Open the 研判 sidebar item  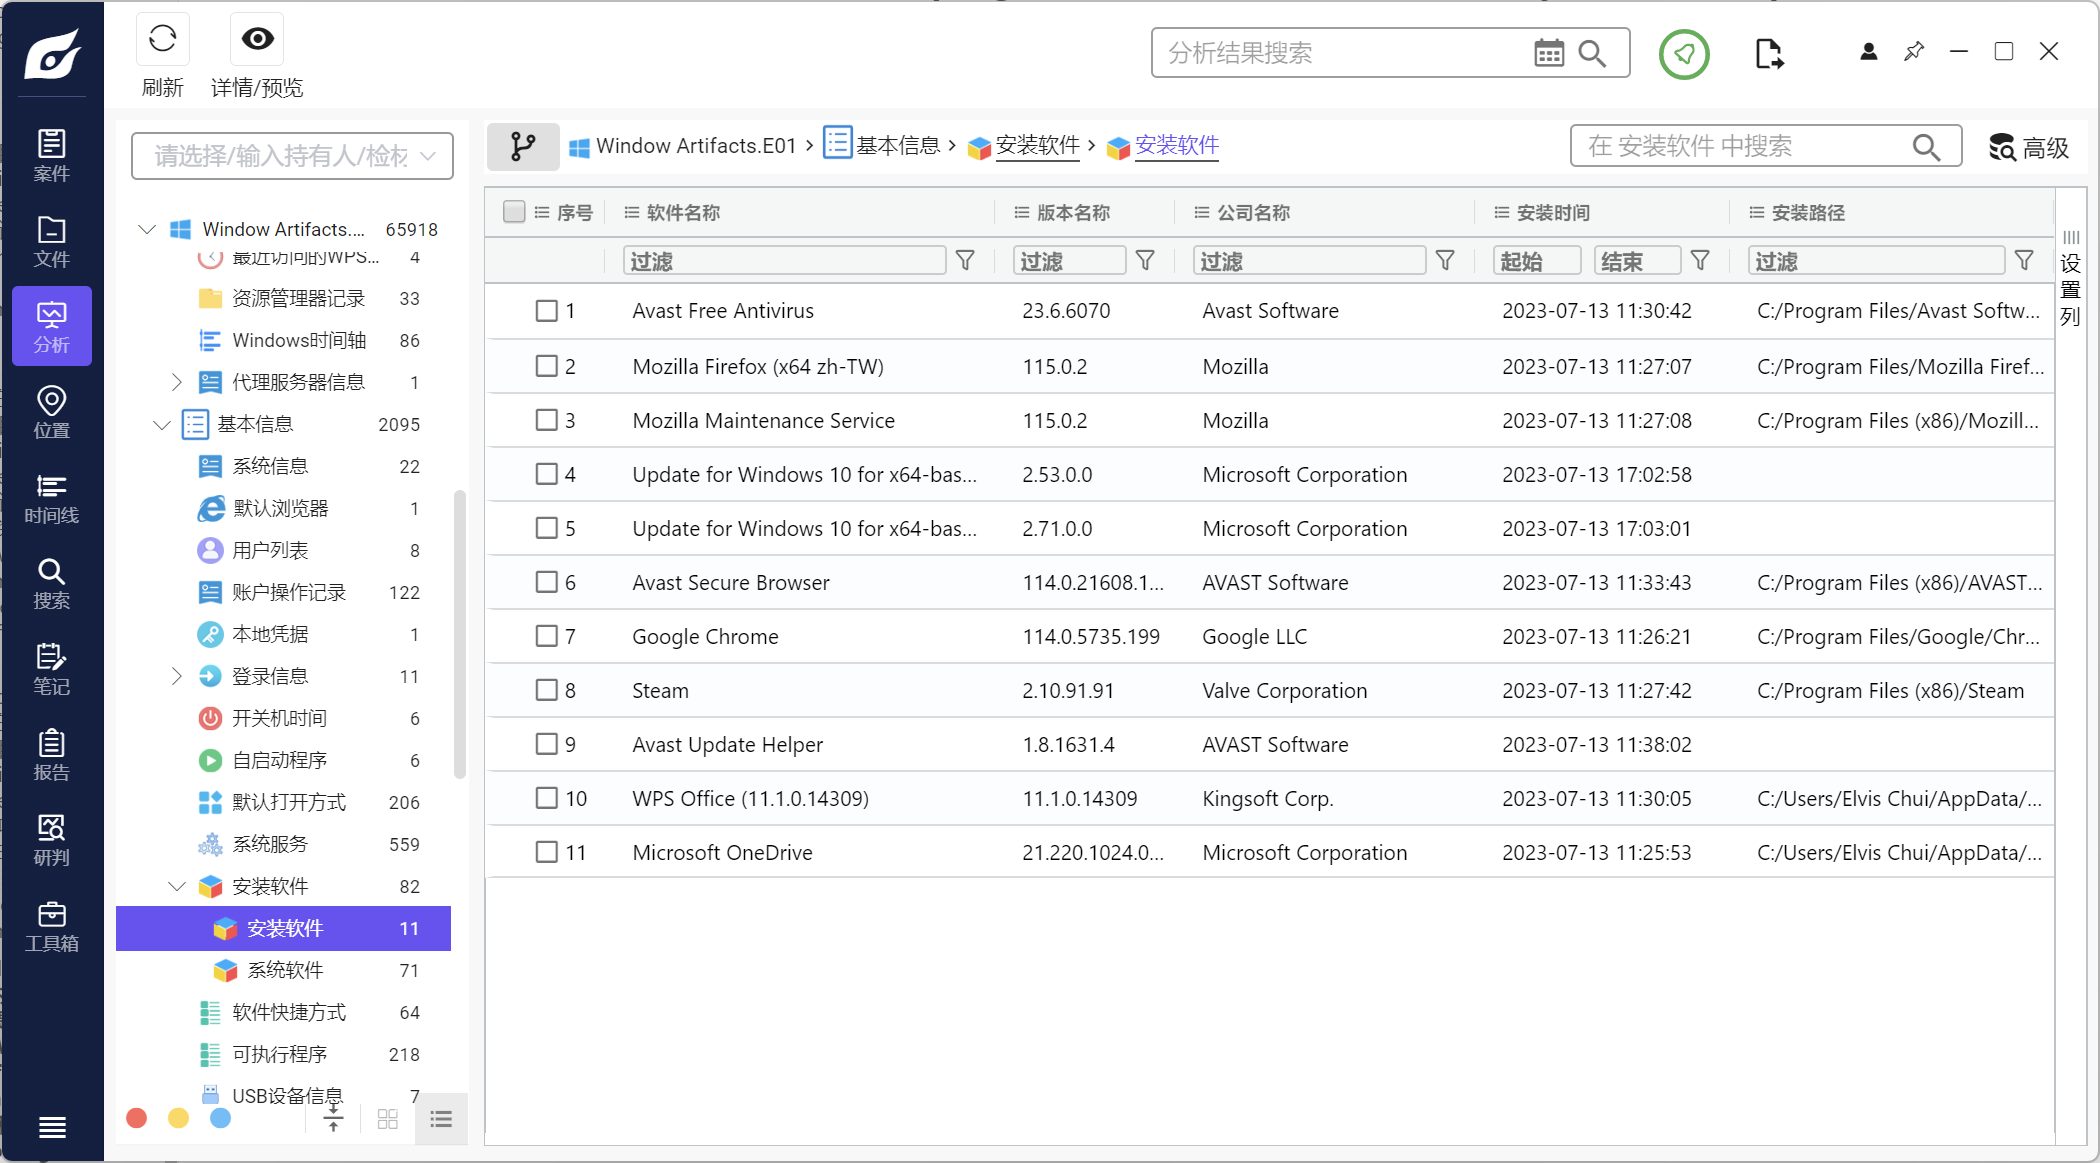tap(52, 840)
